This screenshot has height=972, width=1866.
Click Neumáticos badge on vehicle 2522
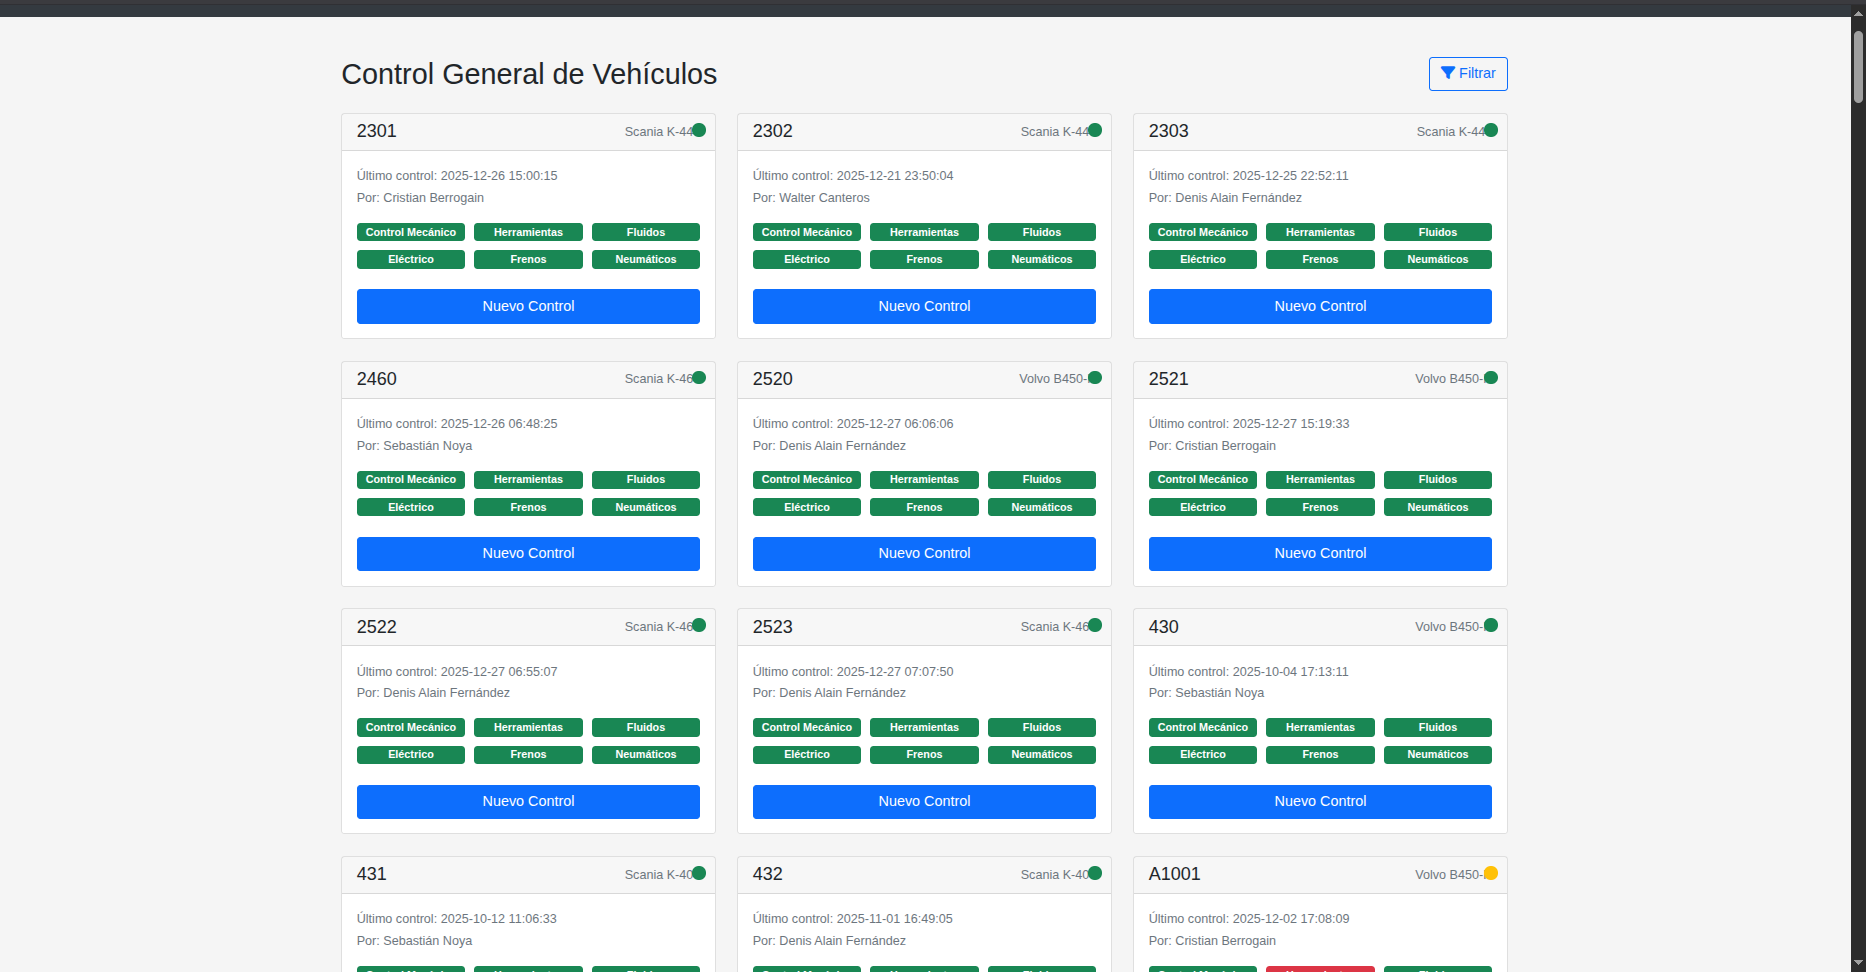645,755
